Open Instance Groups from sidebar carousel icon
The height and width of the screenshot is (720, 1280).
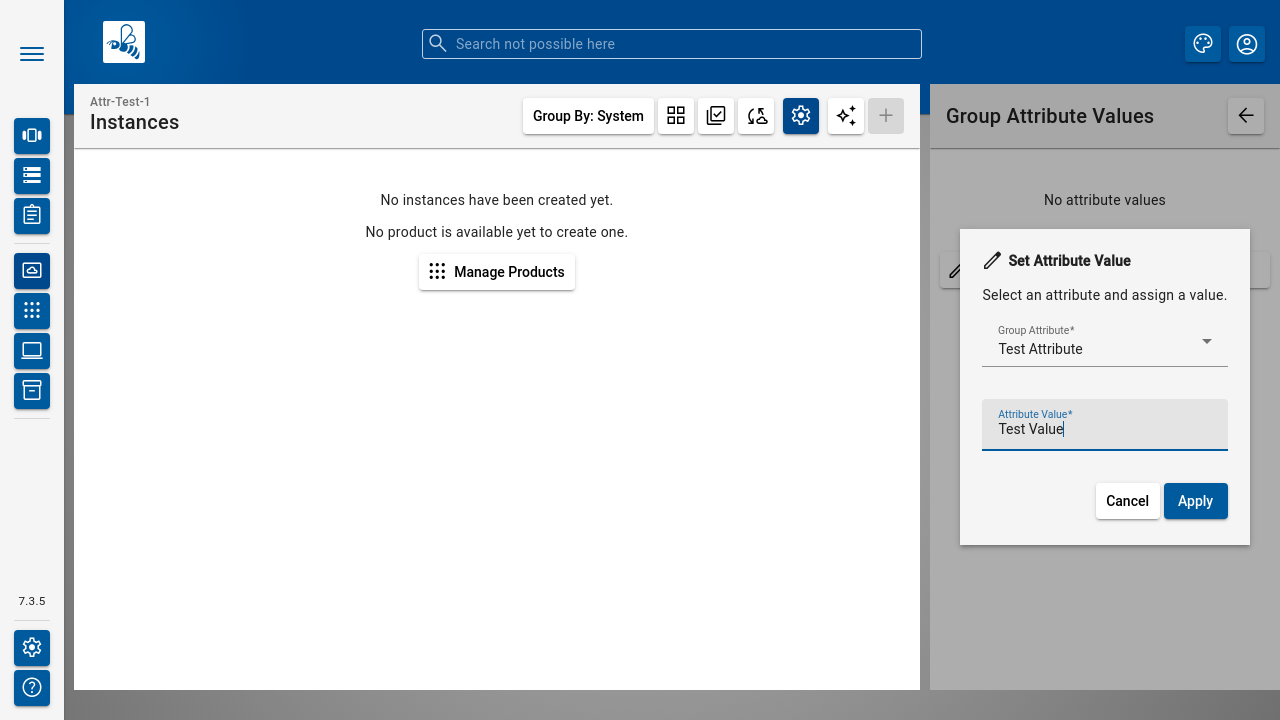pyautogui.click(x=32, y=136)
